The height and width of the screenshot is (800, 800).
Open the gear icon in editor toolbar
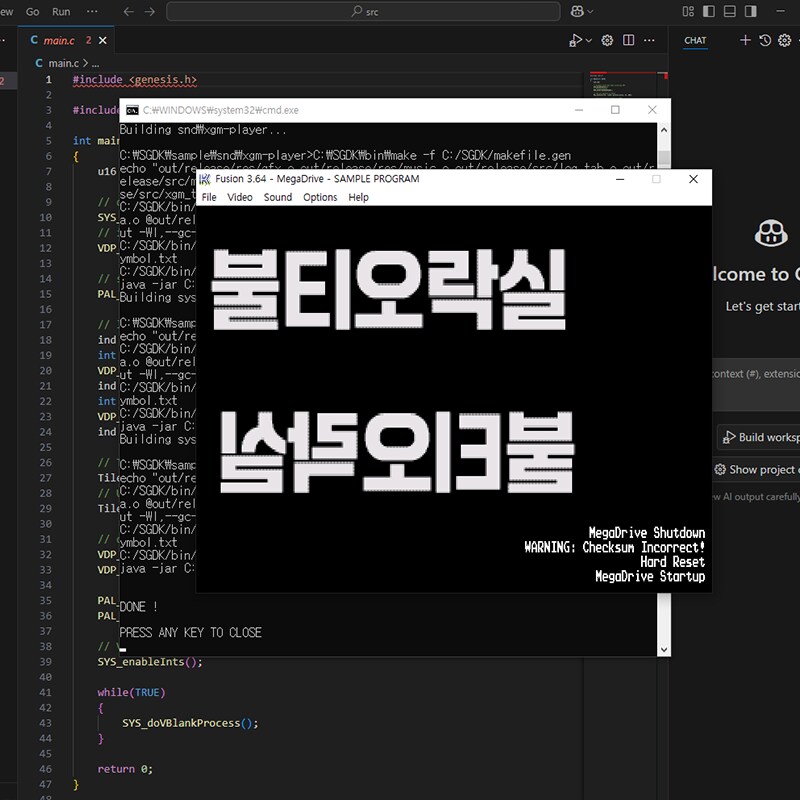607,40
